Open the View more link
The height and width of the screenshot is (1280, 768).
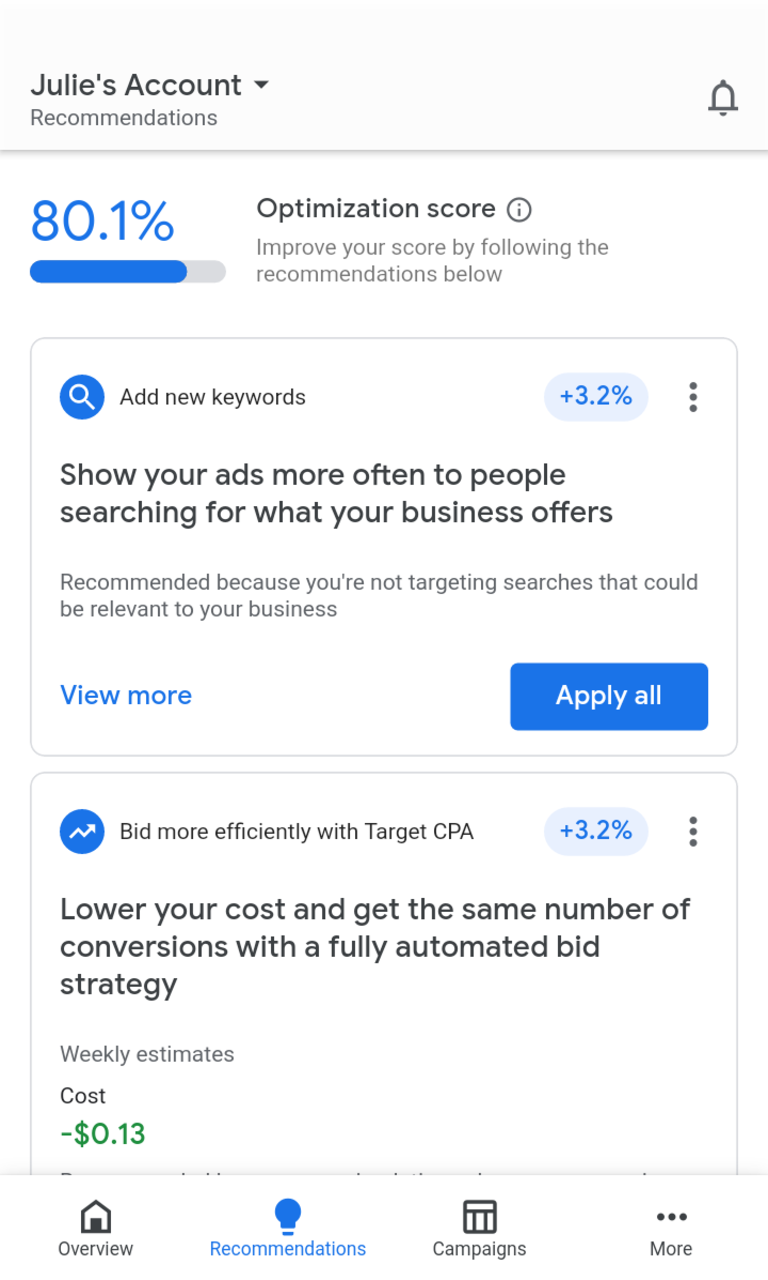click(125, 695)
